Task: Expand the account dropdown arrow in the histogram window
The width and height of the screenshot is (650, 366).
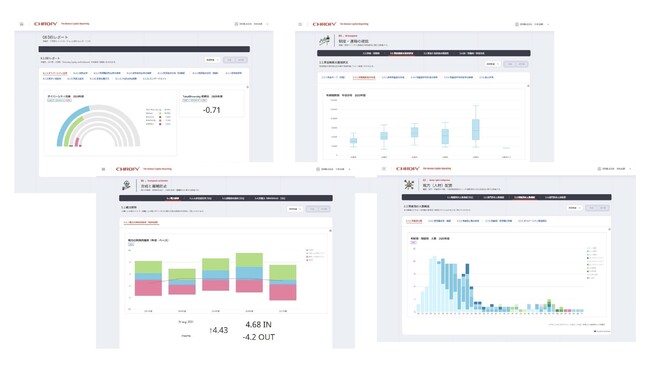Action: [x=630, y=169]
